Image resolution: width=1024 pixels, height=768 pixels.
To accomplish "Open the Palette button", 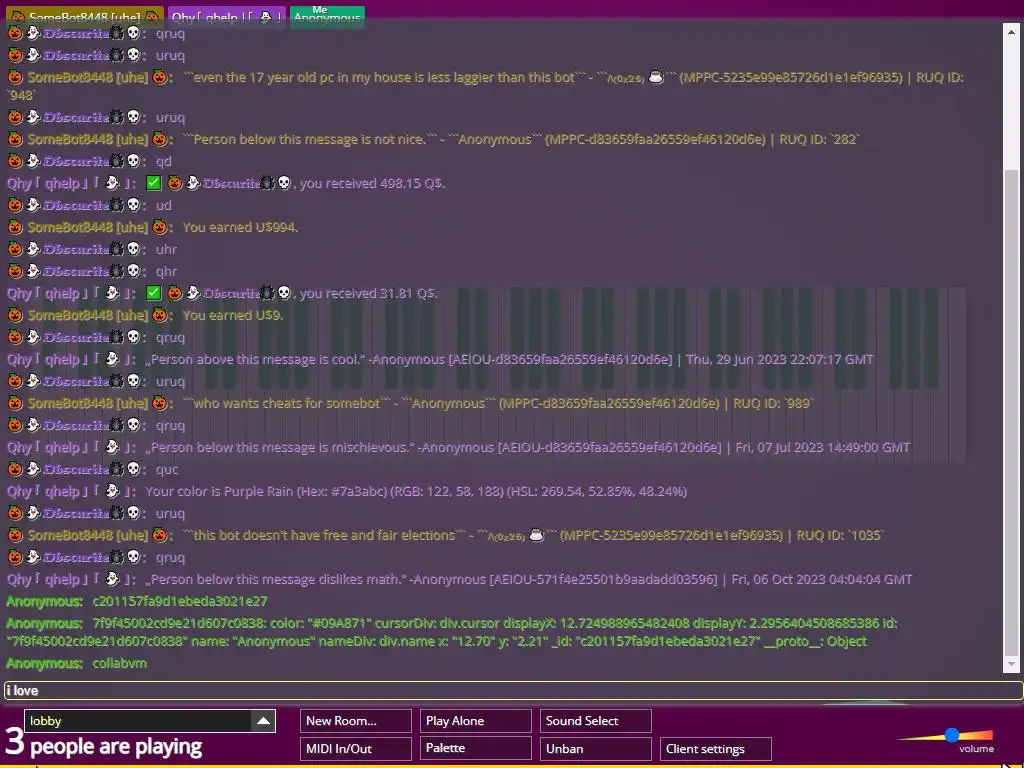I will (475, 748).
